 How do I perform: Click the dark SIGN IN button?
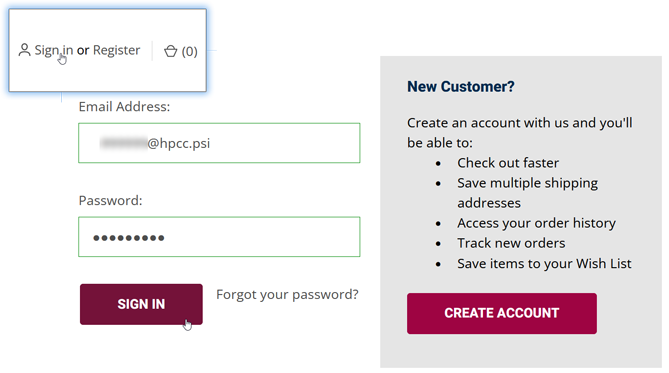(141, 304)
